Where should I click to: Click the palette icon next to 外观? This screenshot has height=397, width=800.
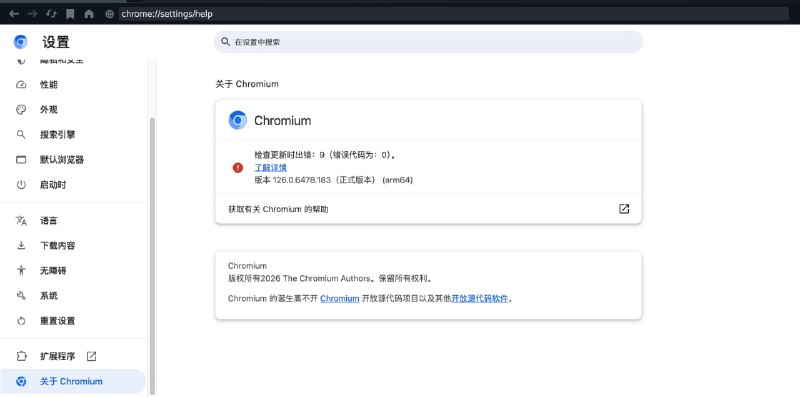pos(21,110)
